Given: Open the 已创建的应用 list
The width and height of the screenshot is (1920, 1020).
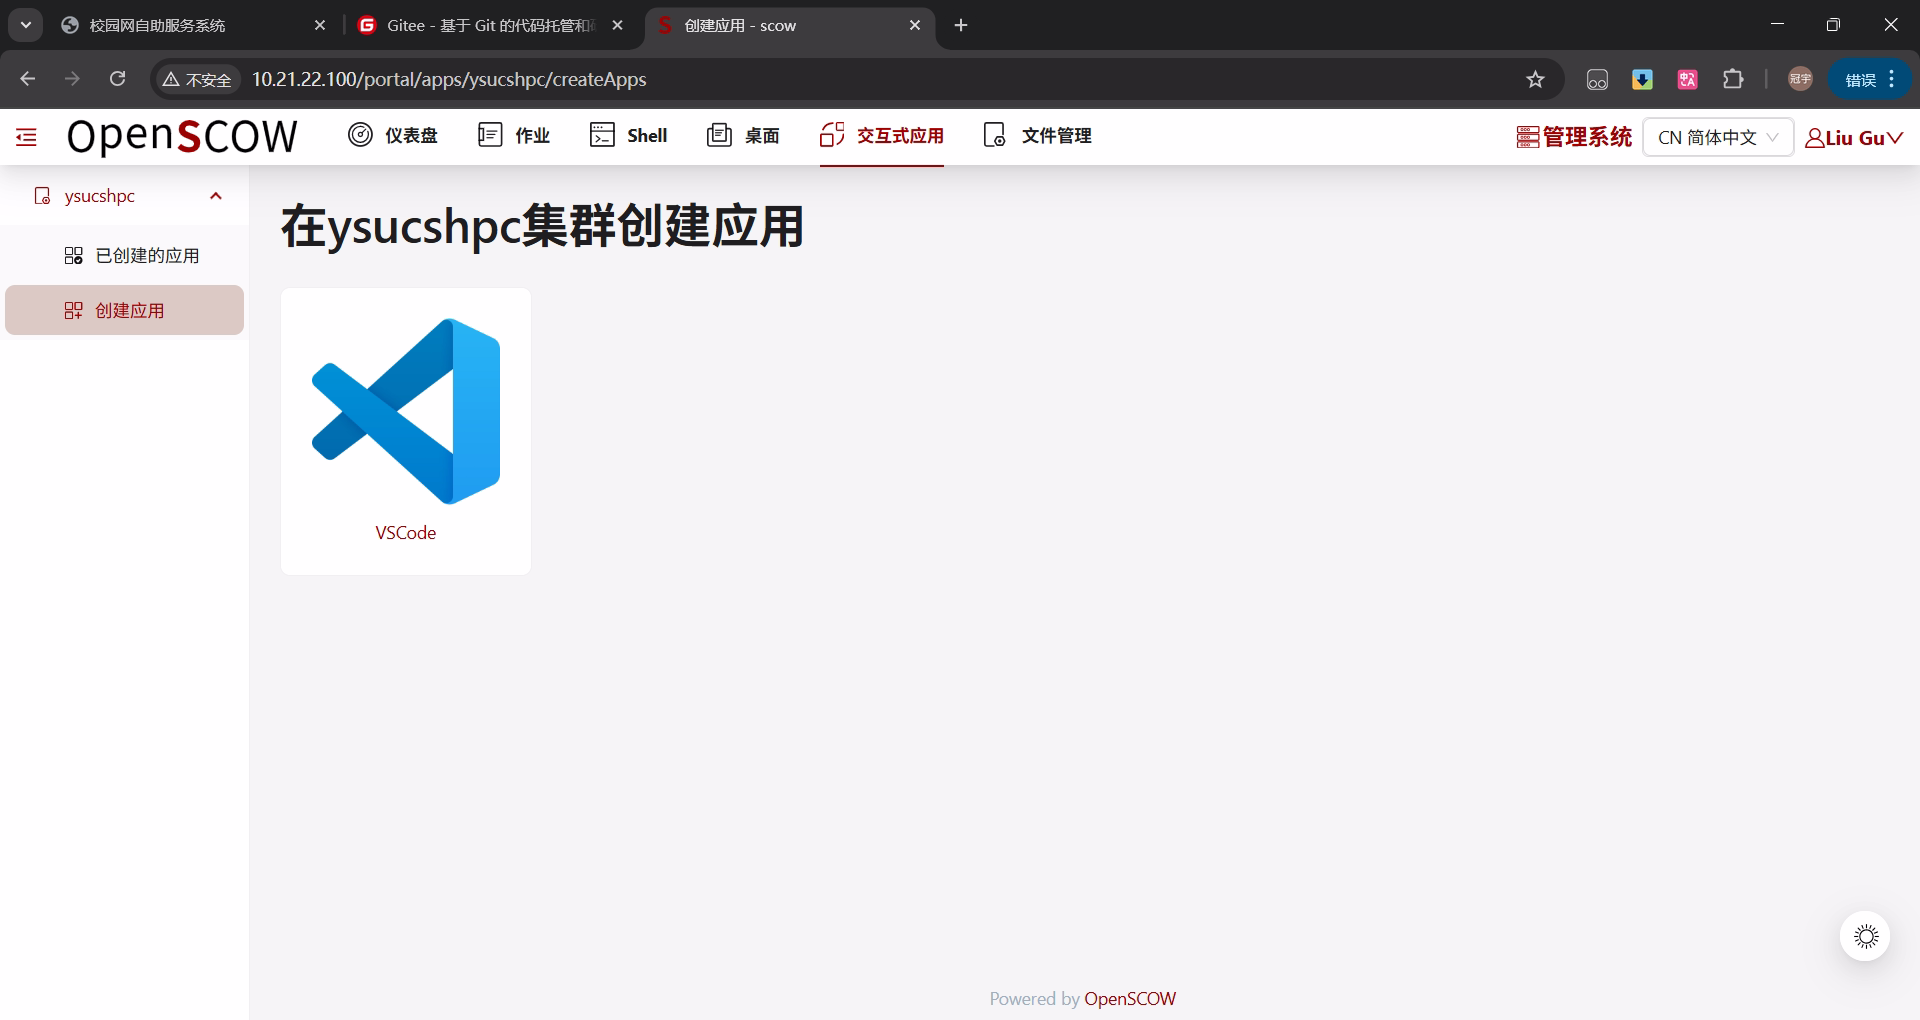Looking at the screenshot, I should point(146,256).
